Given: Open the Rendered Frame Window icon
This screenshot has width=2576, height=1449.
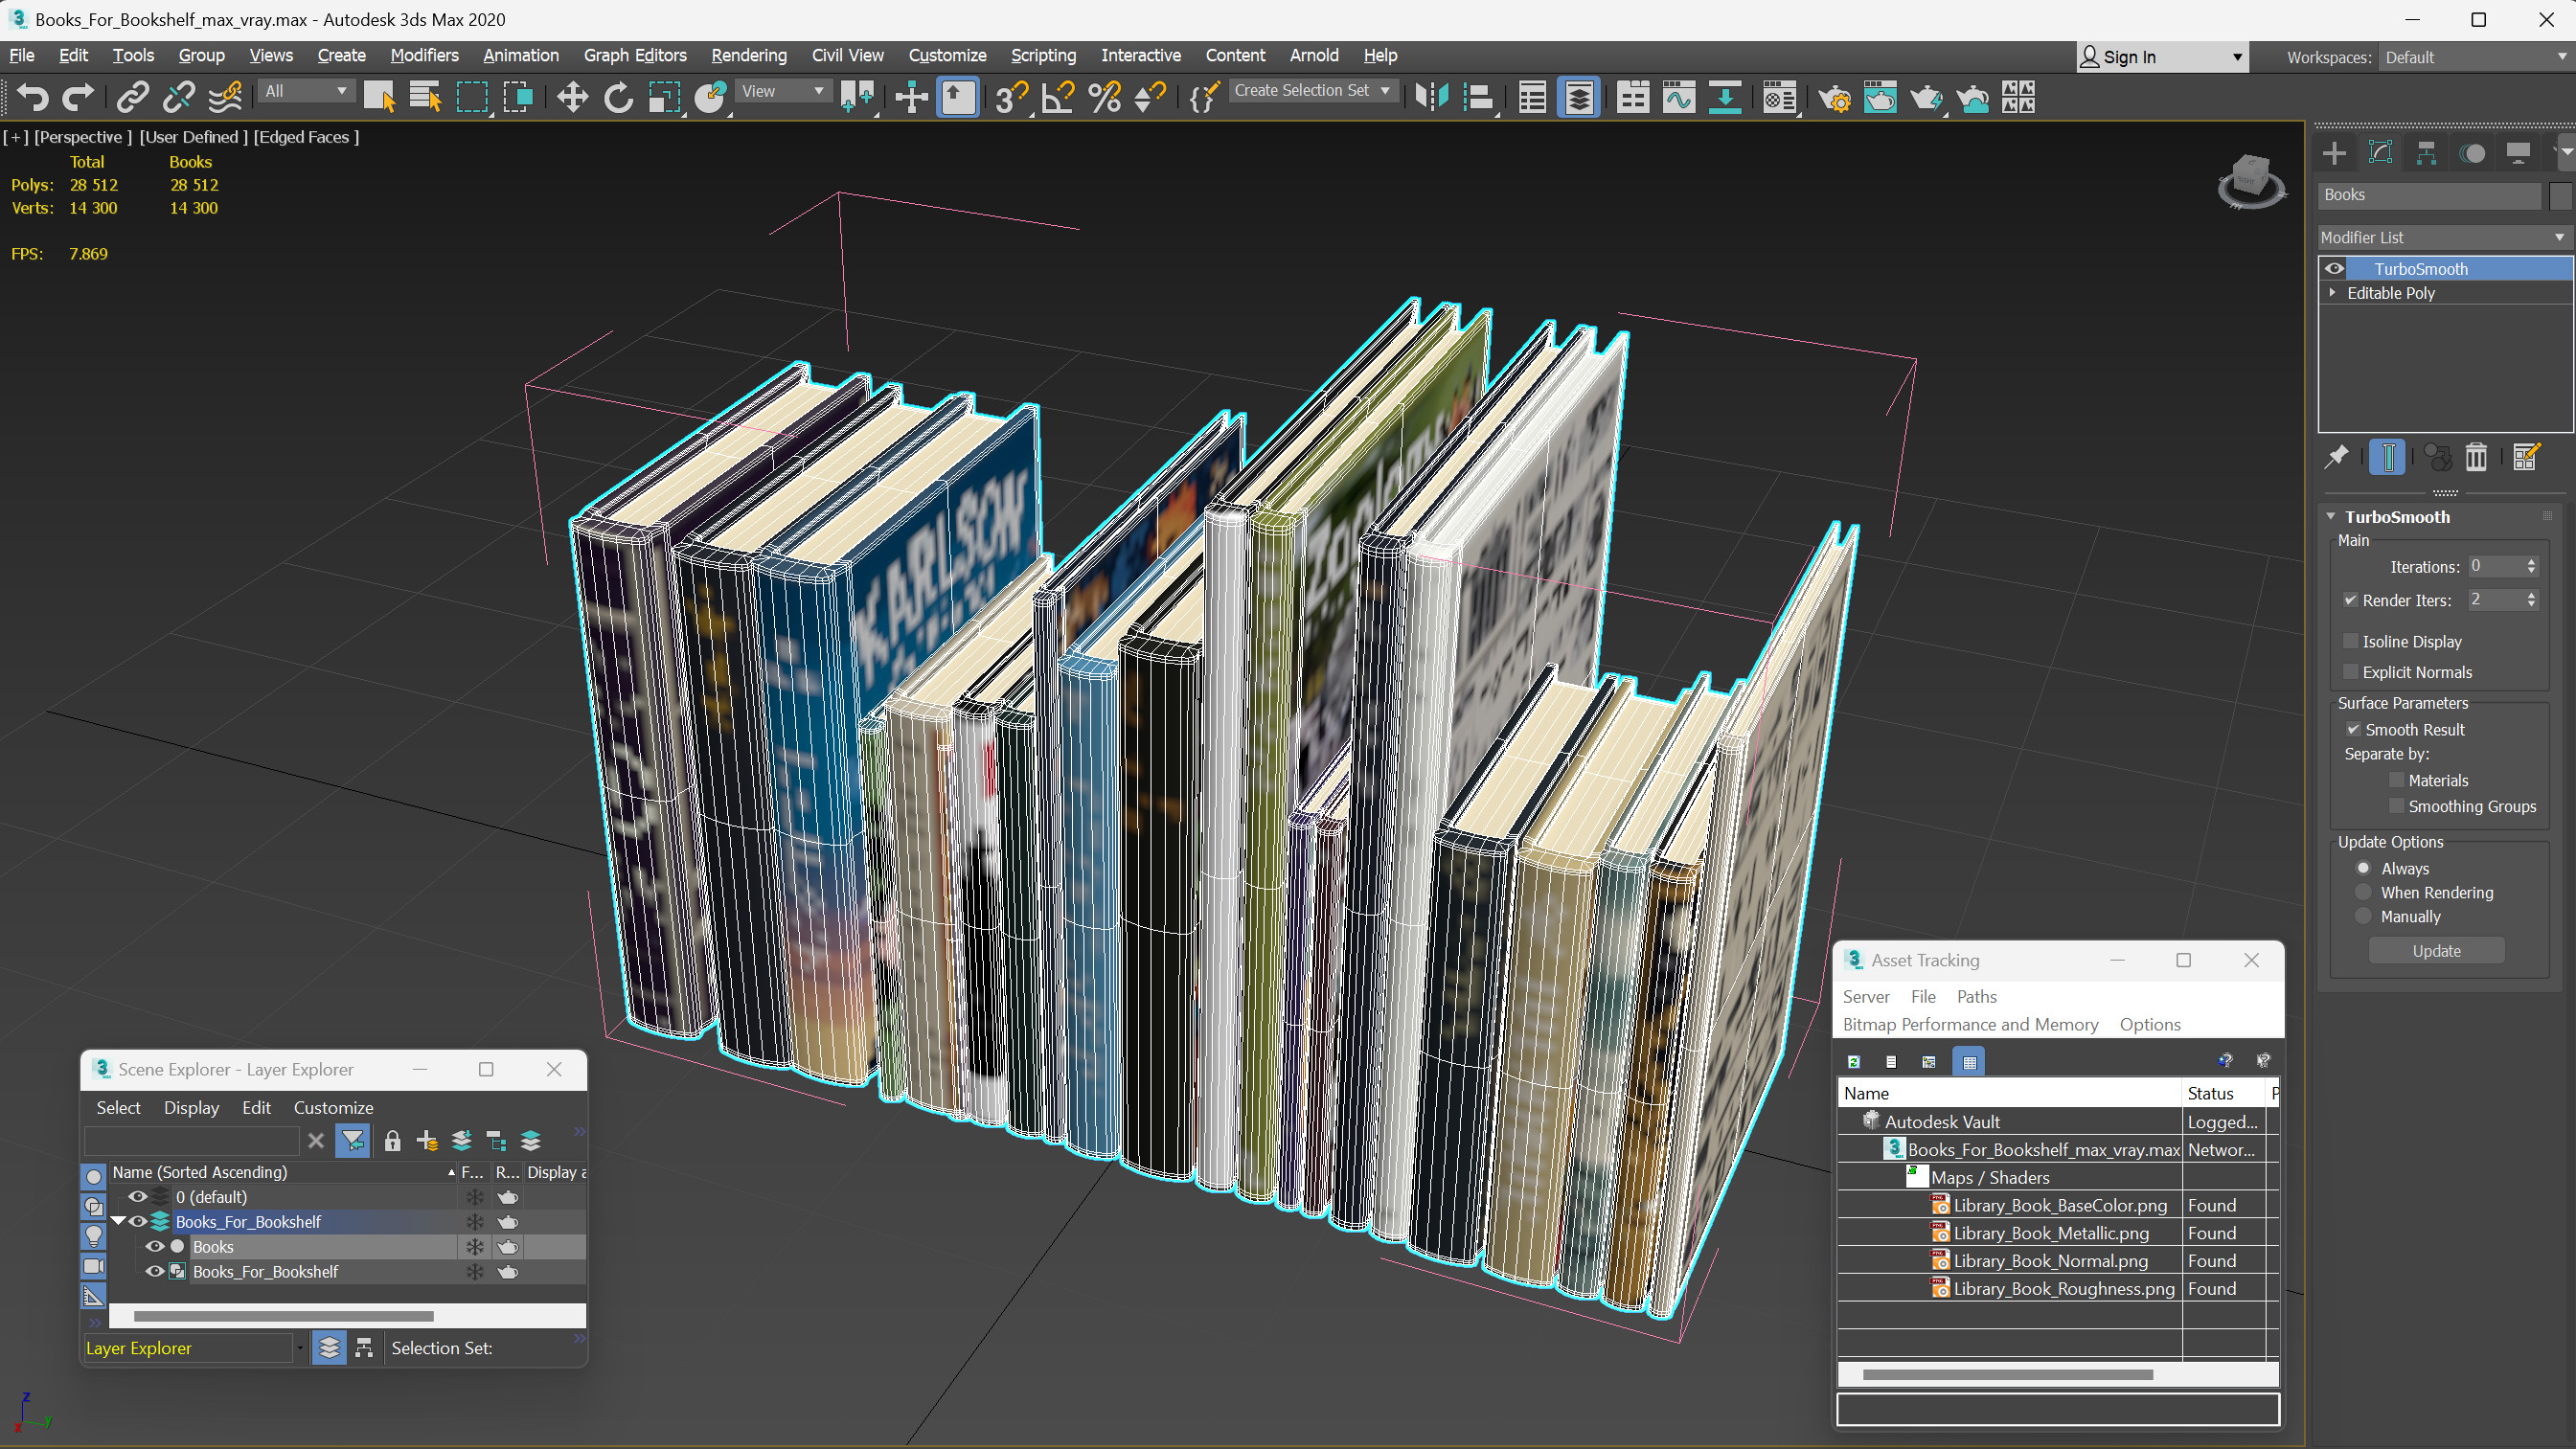Looking at the screenshot, I should tap(1880, 97).
